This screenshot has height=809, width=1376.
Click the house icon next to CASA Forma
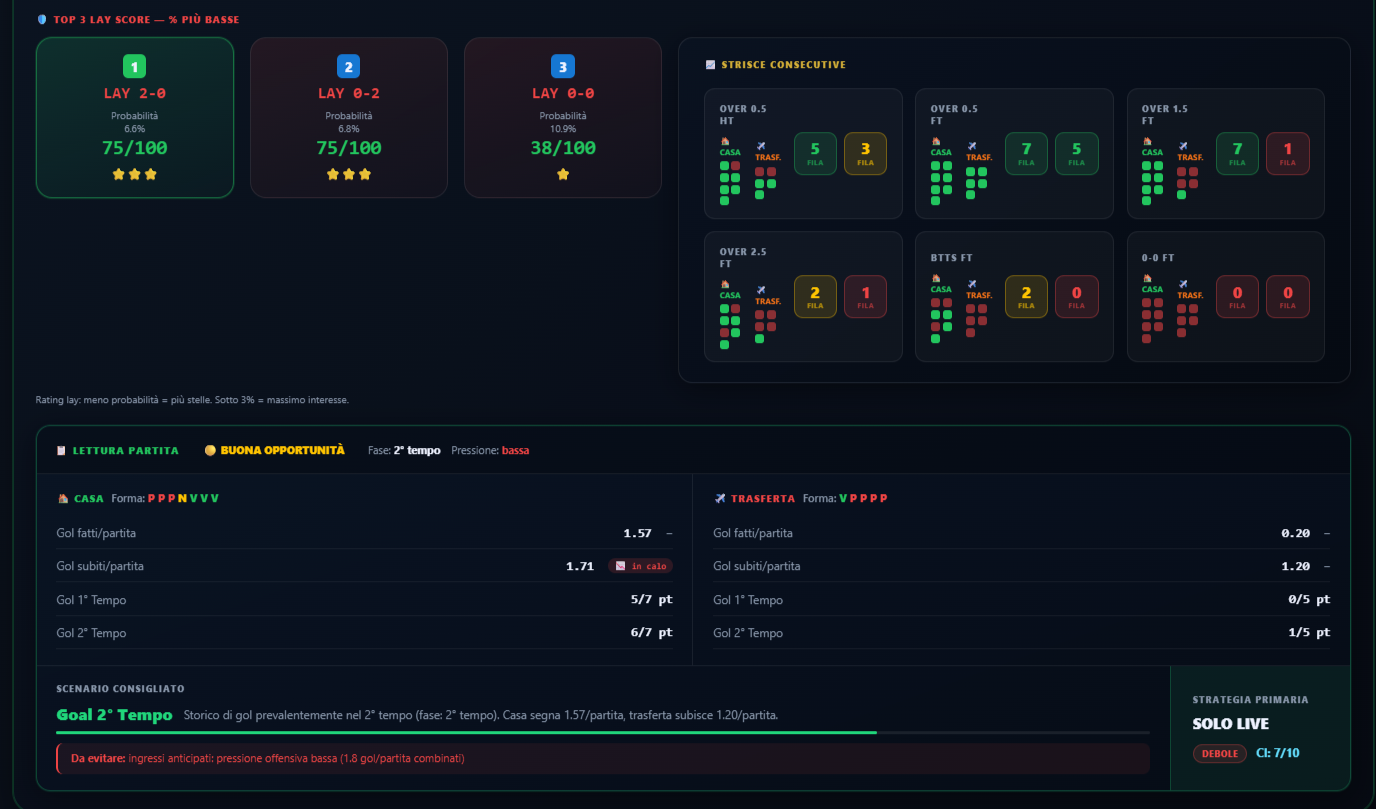tap(63, 498)
